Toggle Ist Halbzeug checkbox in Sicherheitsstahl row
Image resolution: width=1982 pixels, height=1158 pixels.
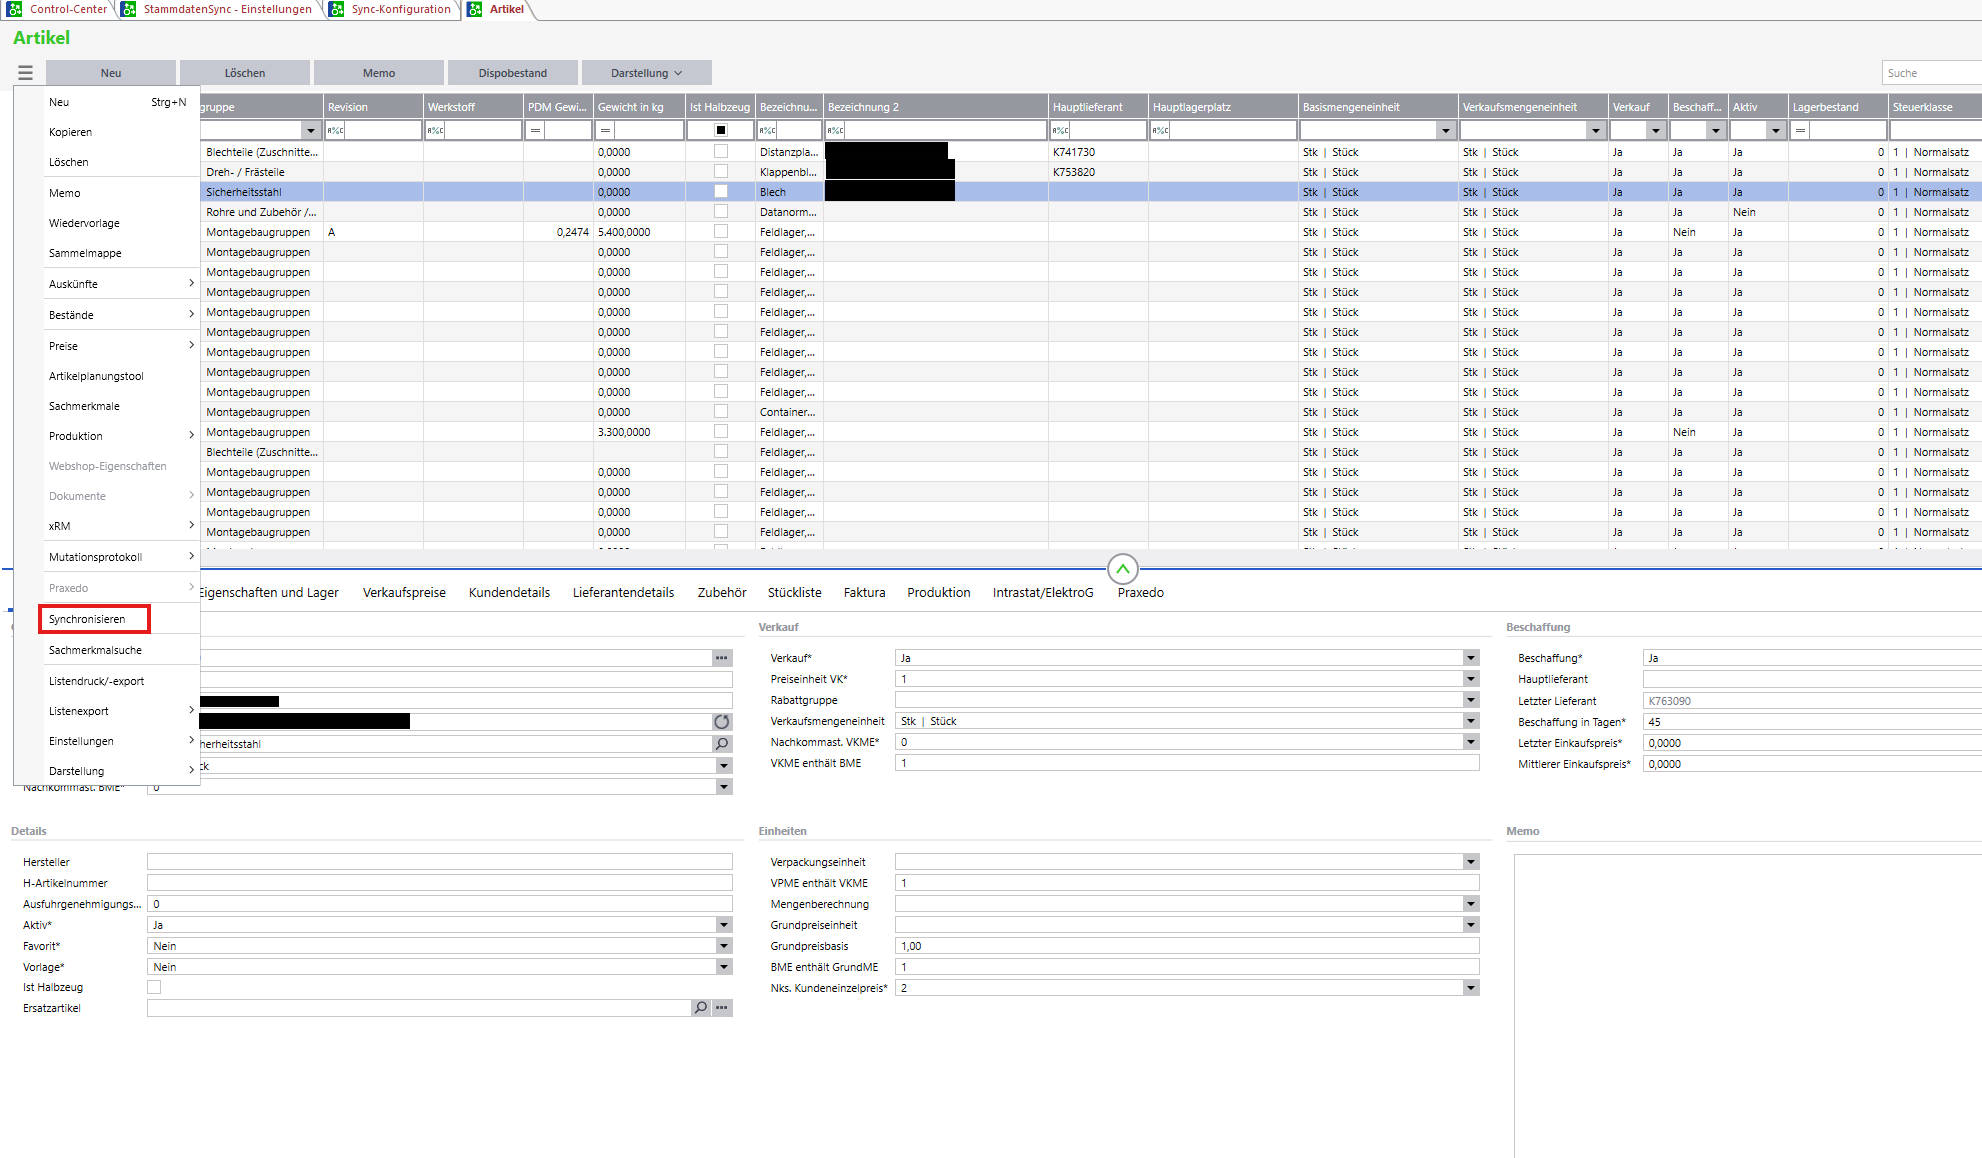click(x=721, y=192)
